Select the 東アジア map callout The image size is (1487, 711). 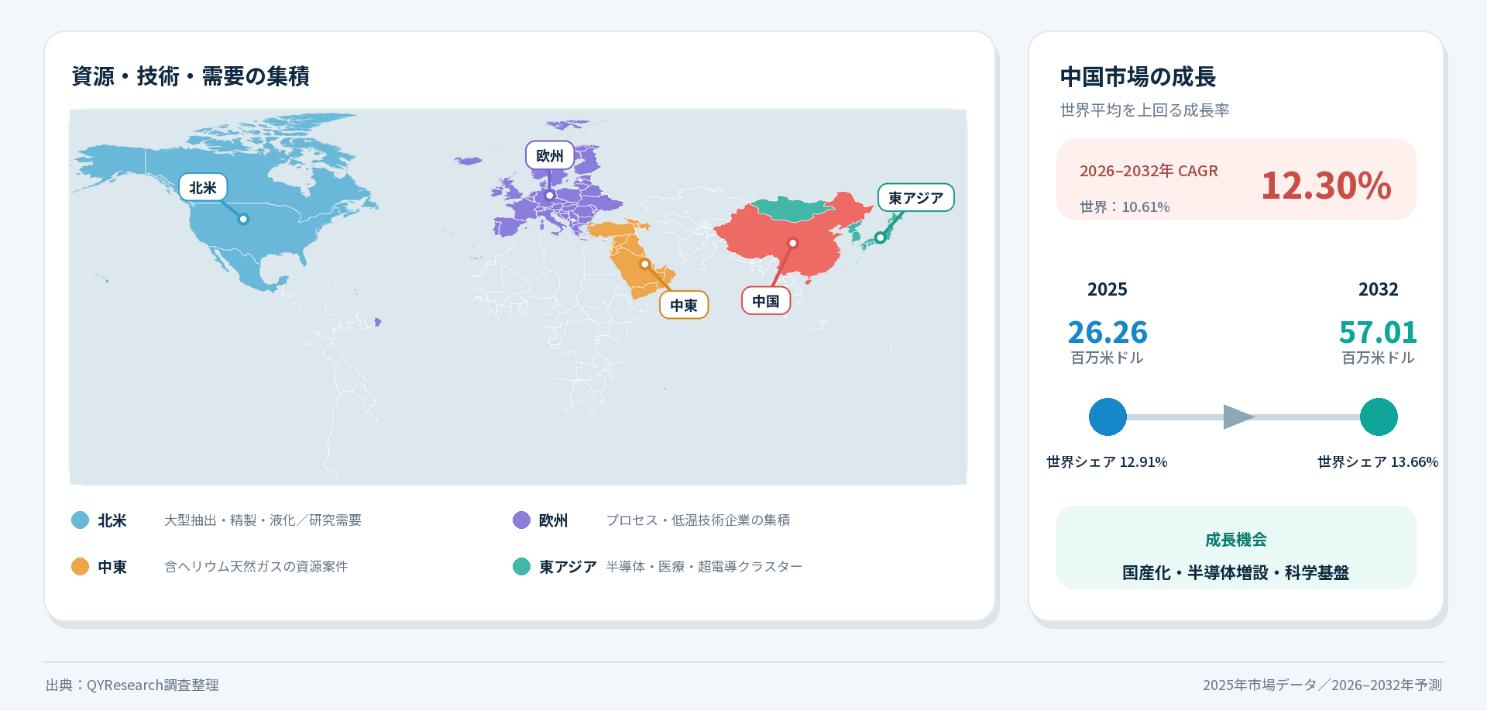[x=916, y=198]
